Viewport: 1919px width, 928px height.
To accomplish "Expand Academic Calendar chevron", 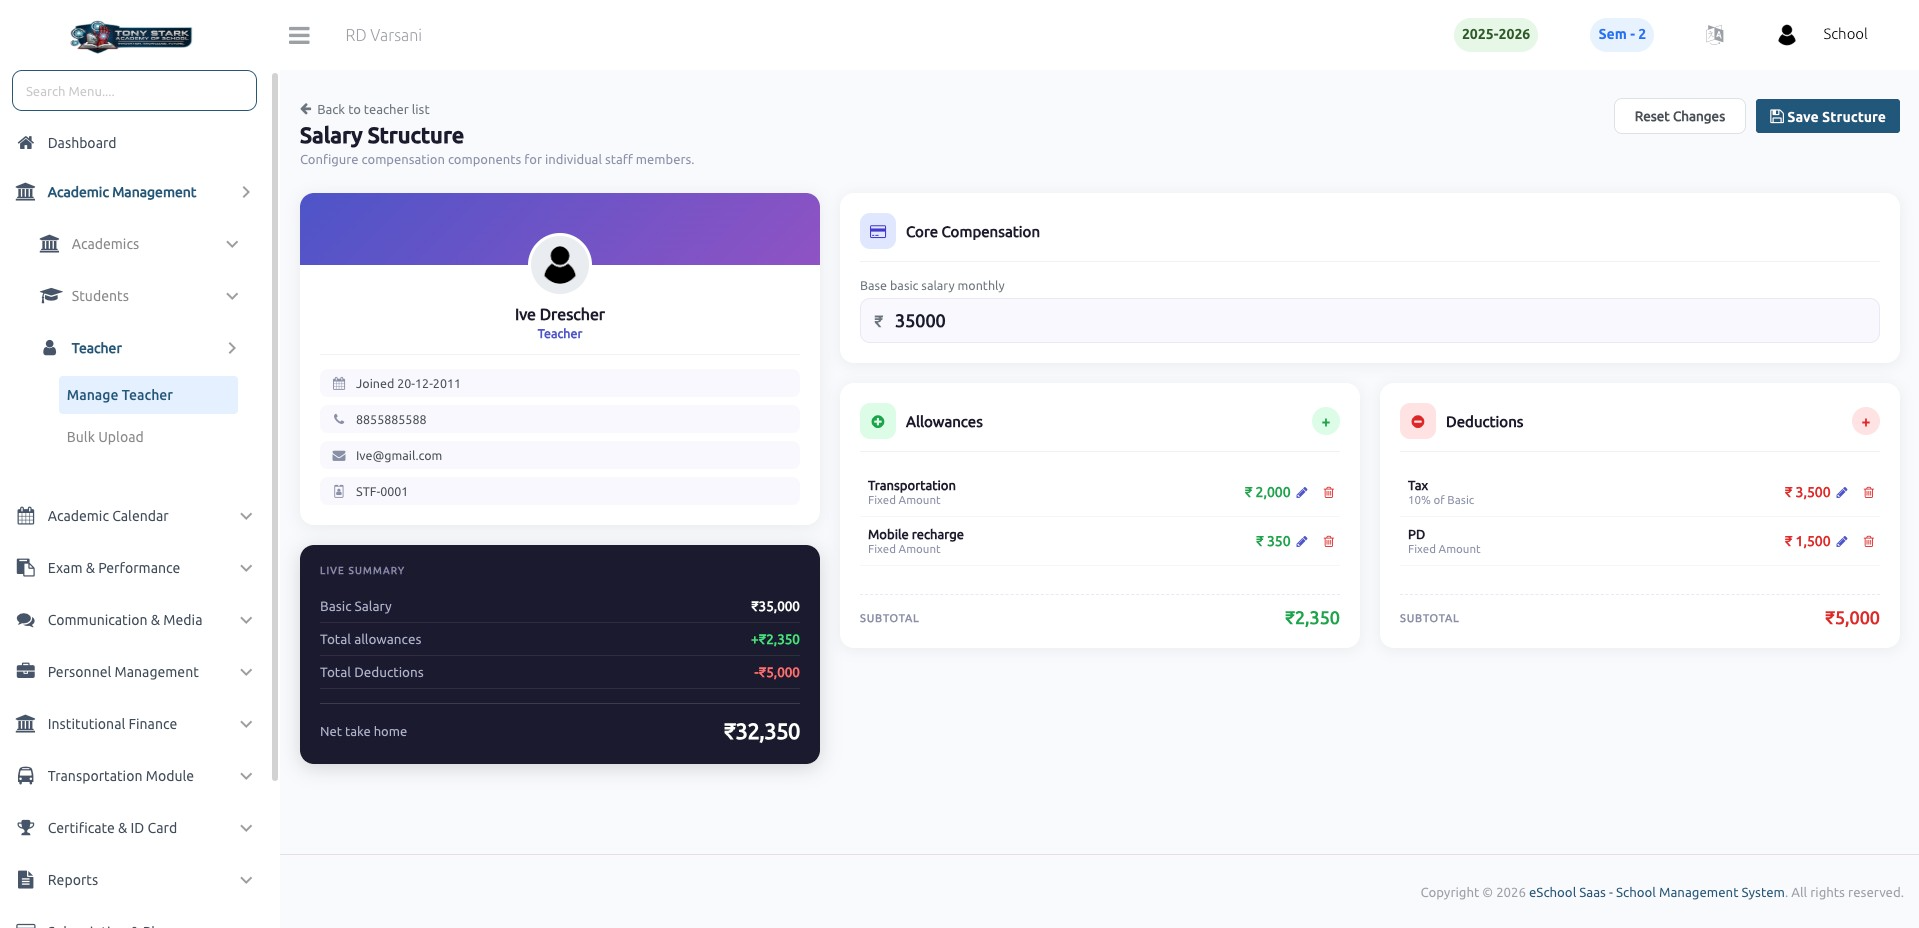I will coord(246,516).
